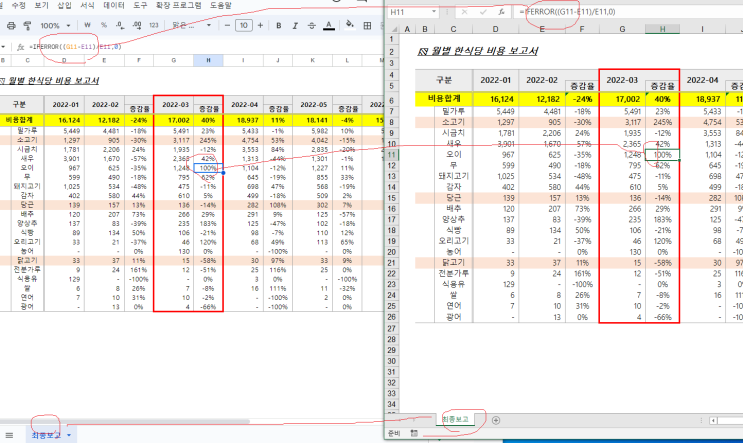Viewport: 743px width, 443px height.
Task: Open the 최종보고 tab dropdown arrow
Action: point(69,435)
